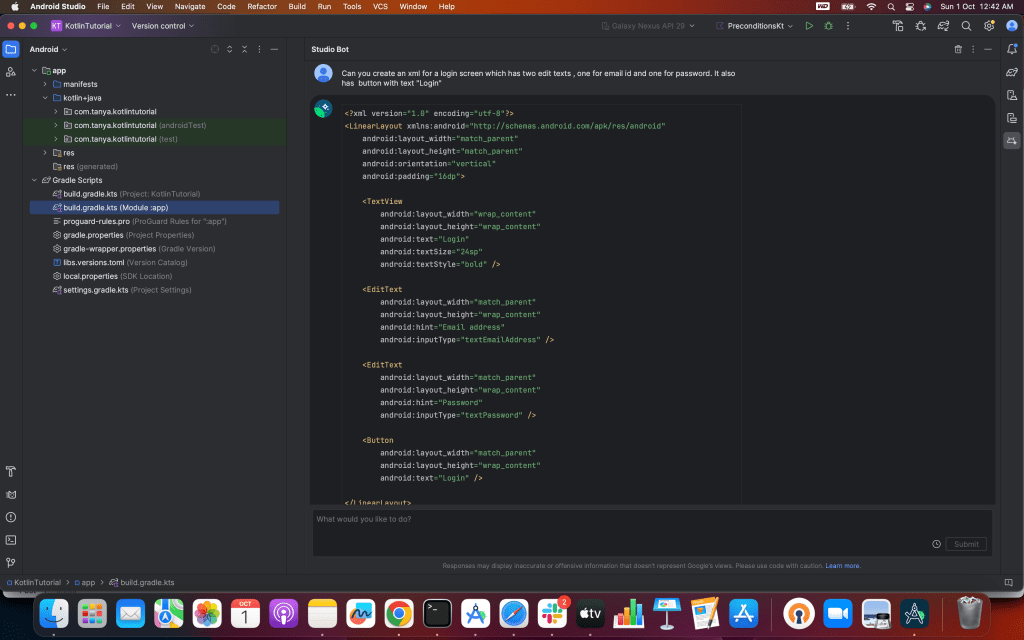Open the Terminal tool window
This screenshot has width=1024, height=640.
tap(11, 540)
